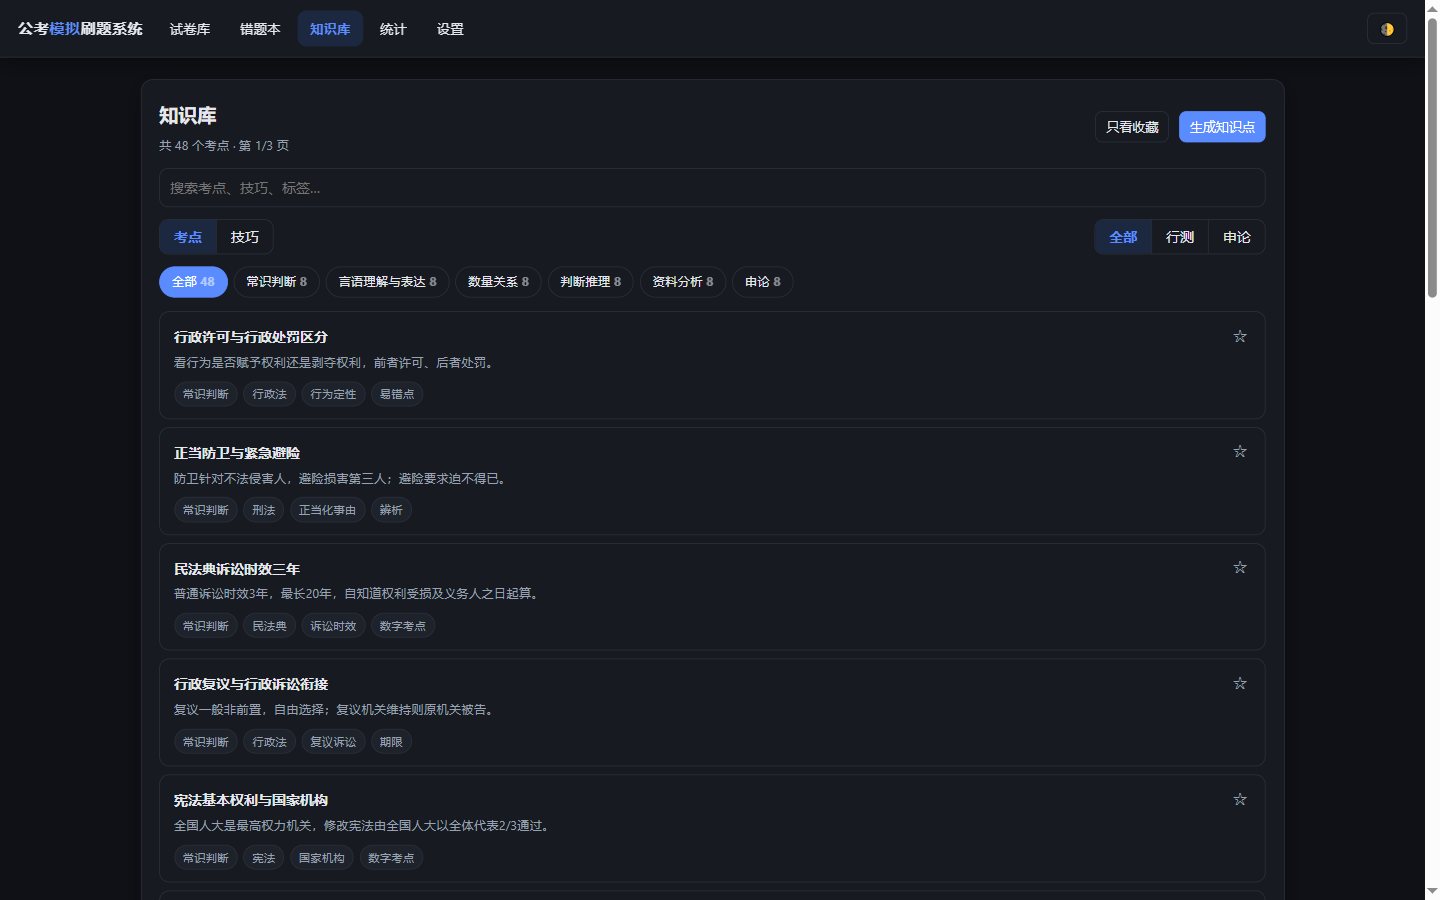Click the scrollbar up arrow
1440x900 pixels.
point(1432,8)
